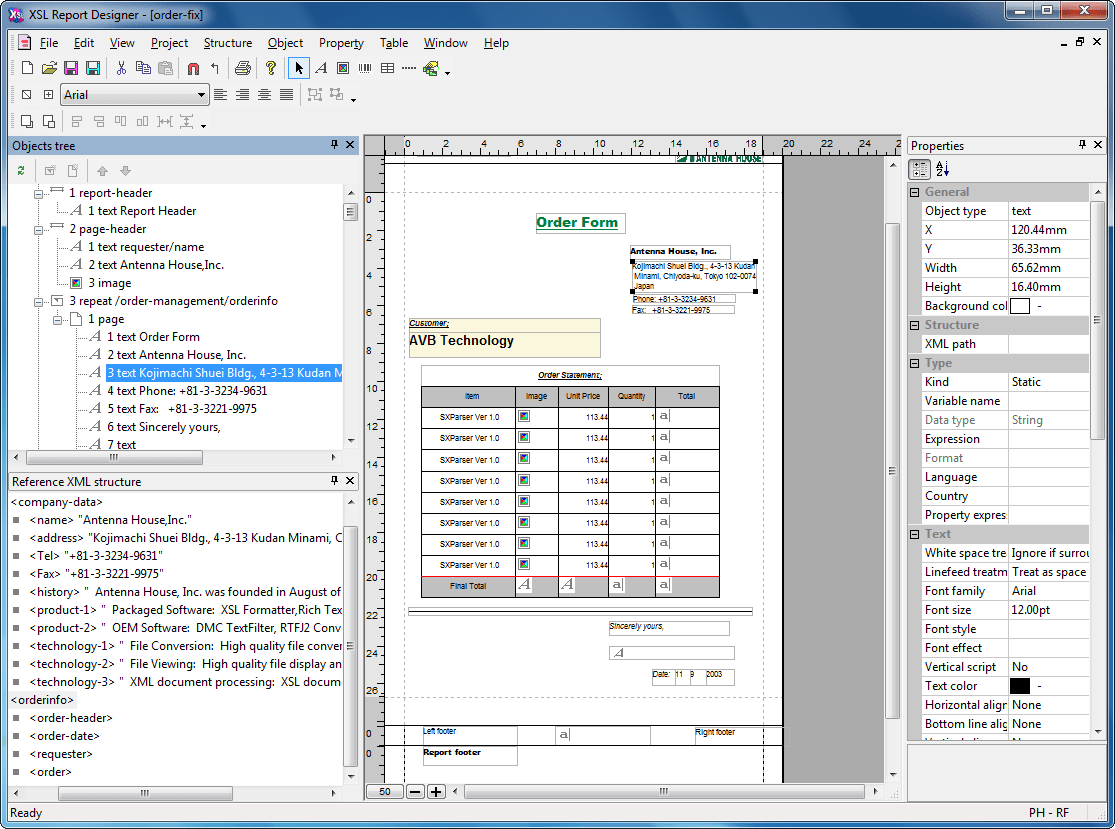Collapse the Structure properties section

pyautogui.click(x=915, y=325)
